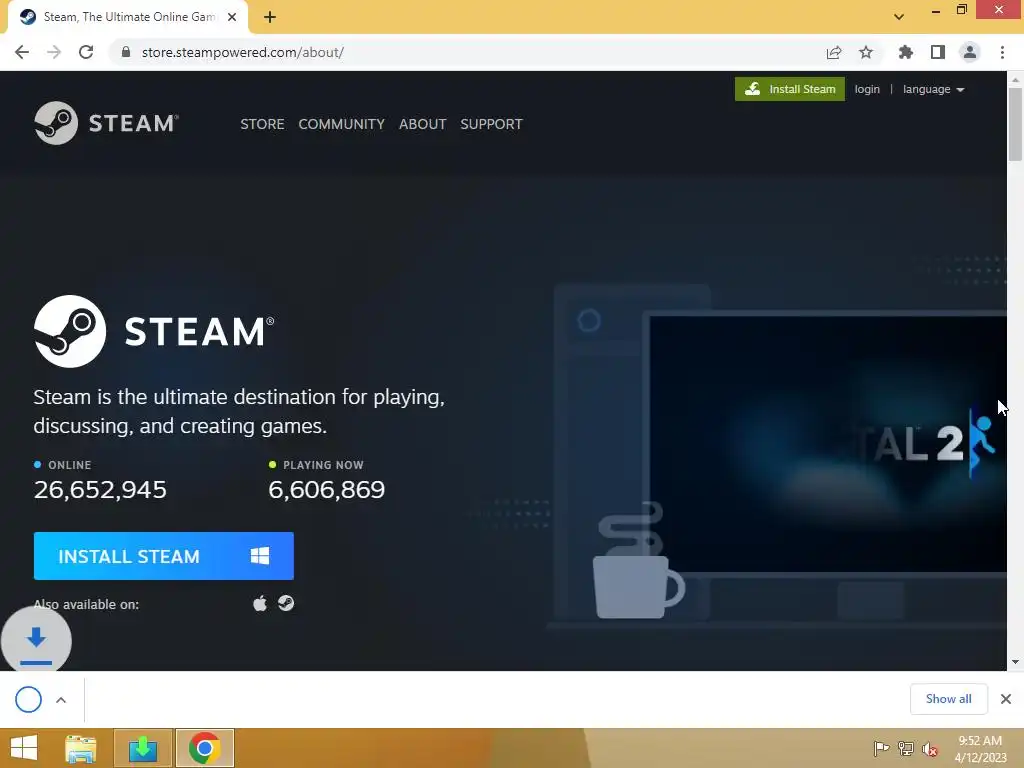Open File Explorer from the taskbar
1024x768 pixels.
[81, 748]
